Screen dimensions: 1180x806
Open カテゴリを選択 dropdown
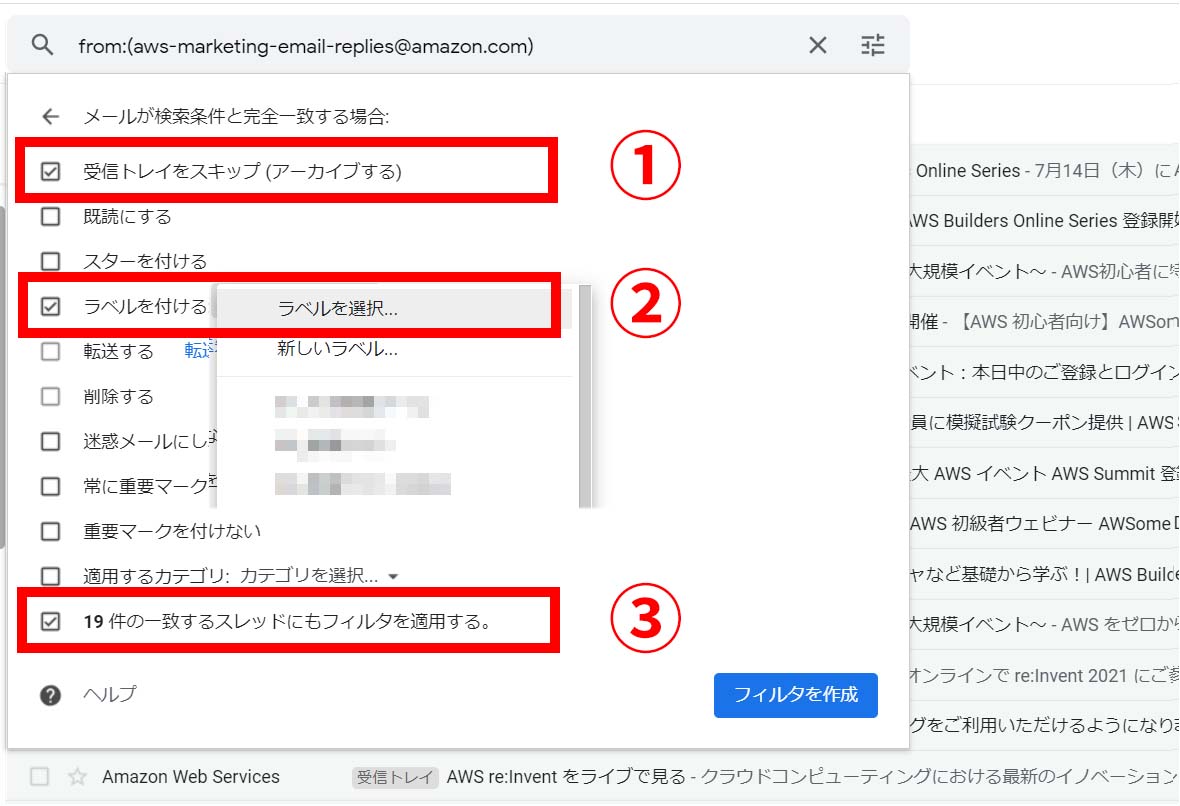point(319,576)
